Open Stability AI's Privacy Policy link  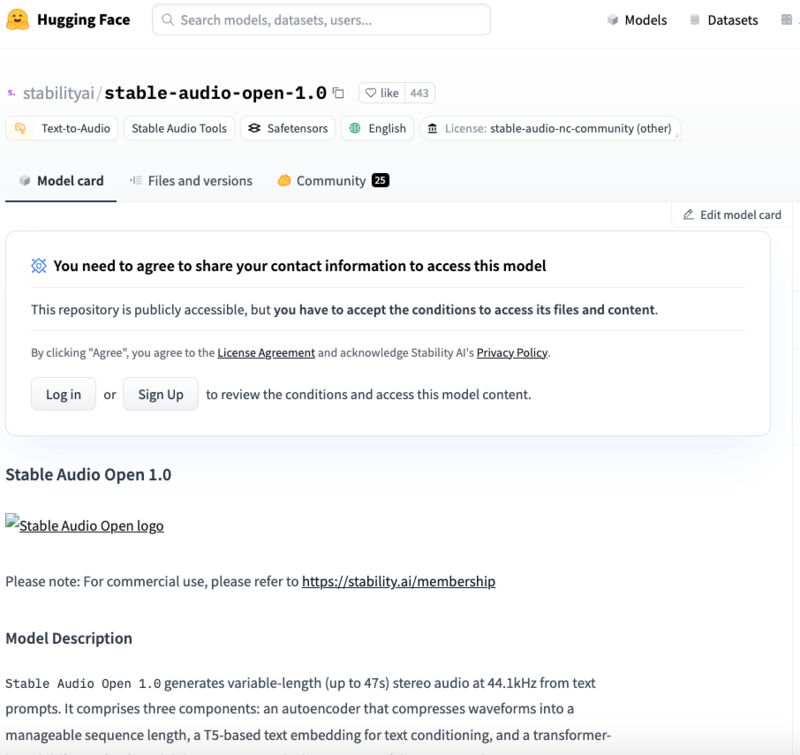[513, 353]
